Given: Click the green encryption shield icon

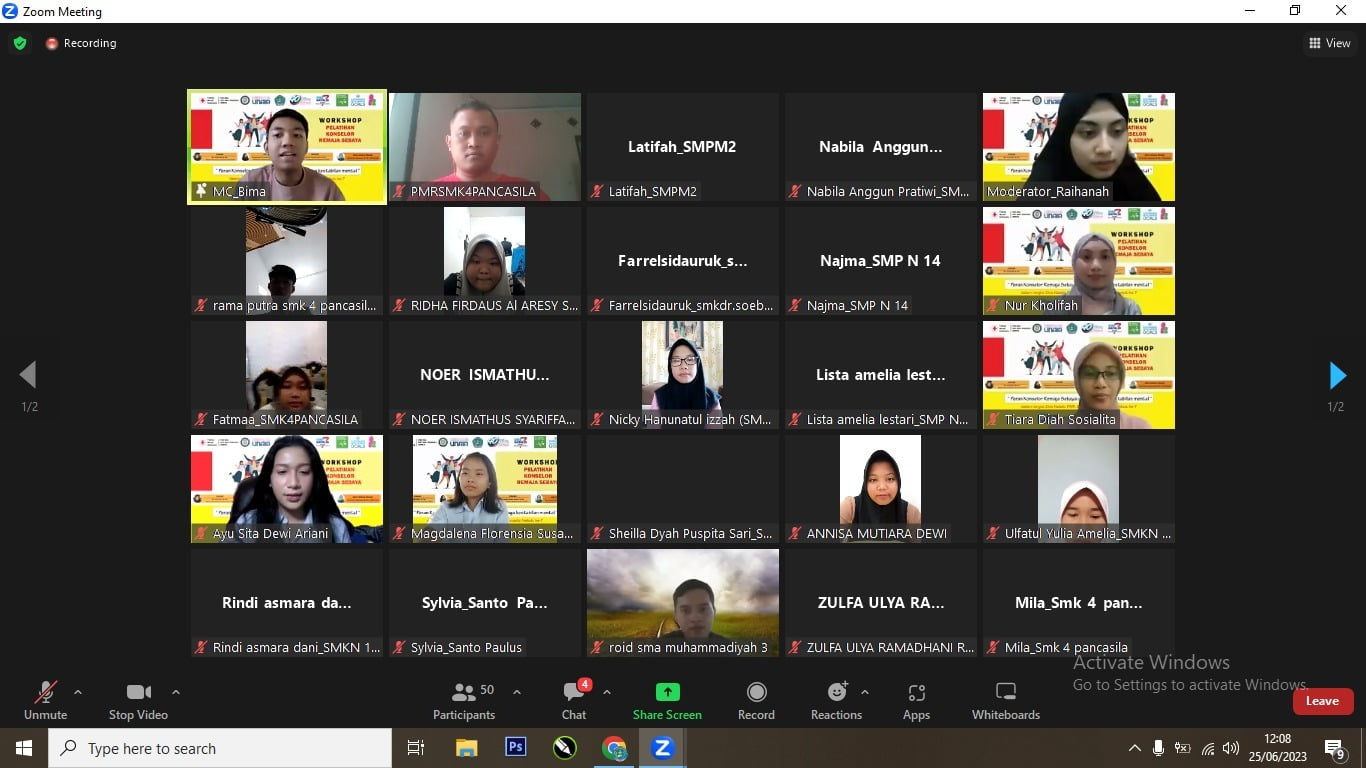Looking at the screenshot, I should point(20,43).
